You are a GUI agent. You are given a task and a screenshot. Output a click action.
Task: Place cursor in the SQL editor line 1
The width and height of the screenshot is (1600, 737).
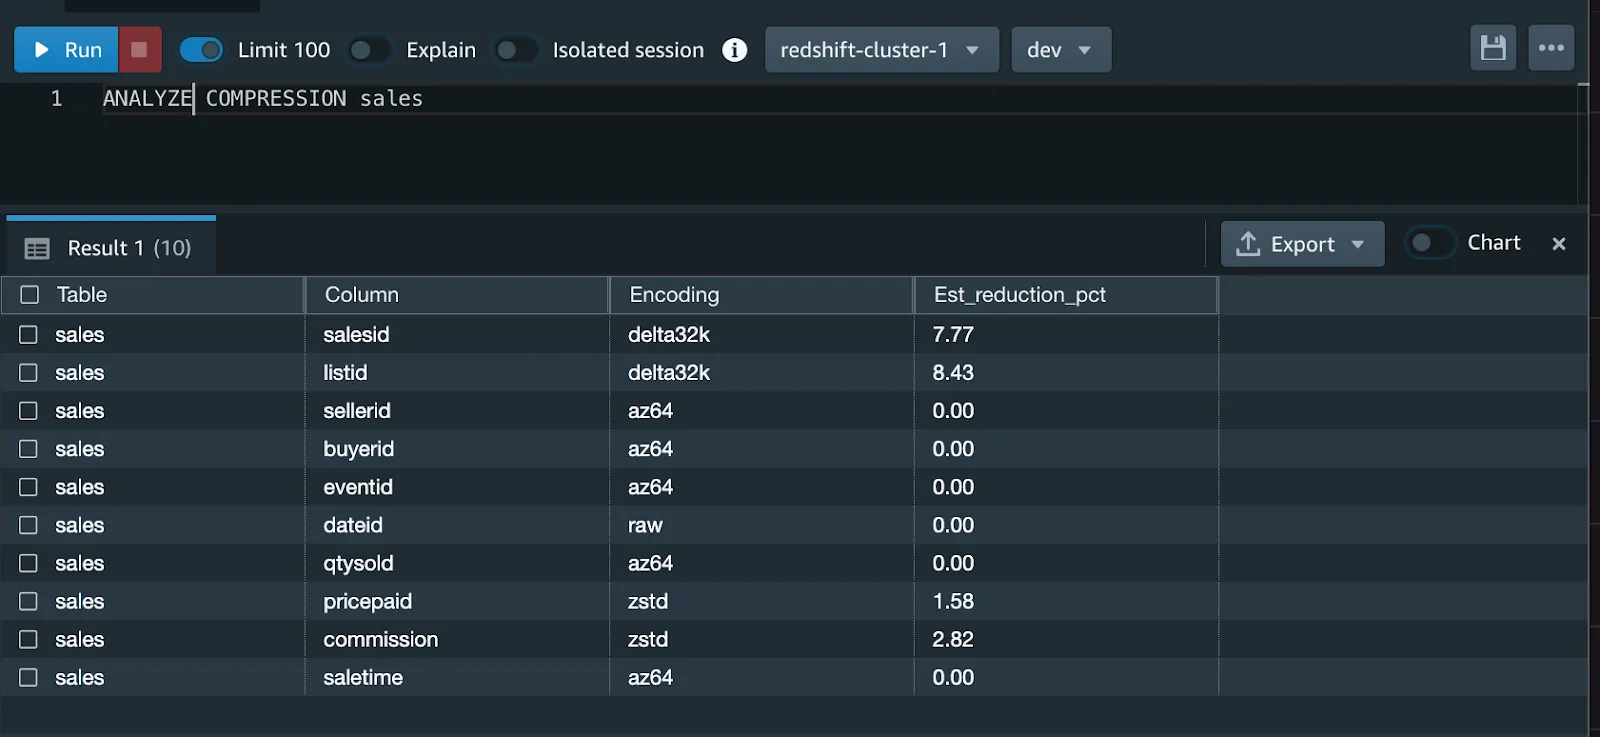tap(840, 99)
